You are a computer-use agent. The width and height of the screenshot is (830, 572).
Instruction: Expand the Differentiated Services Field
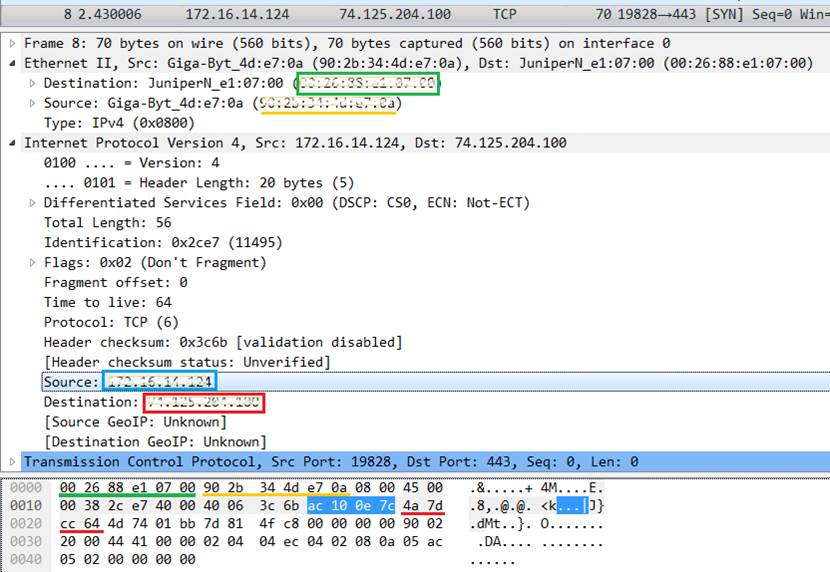tap(33, 203)
